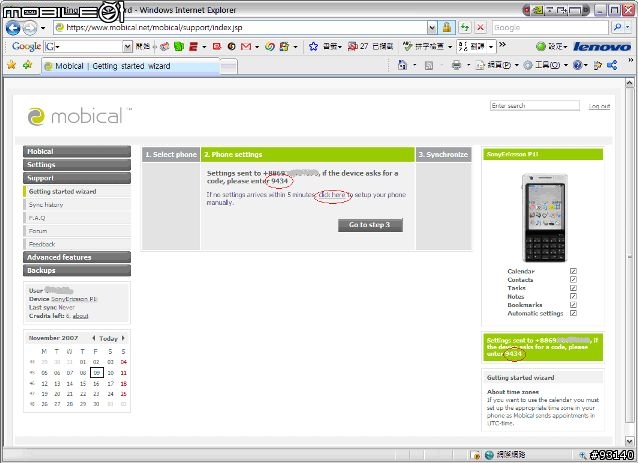This screenshot has width=638, height=463.
Task: Open the Settings sidebar menu
Action: pyautogui.click(x=77, y=165)
